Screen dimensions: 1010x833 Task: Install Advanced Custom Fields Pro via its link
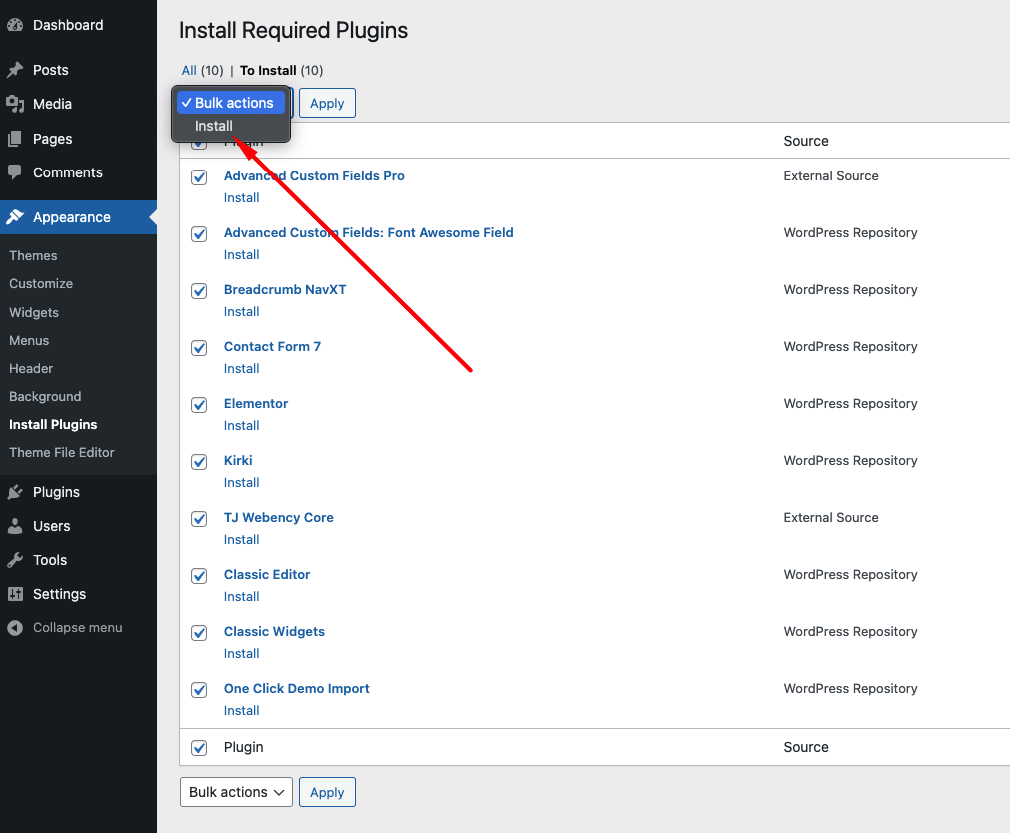coord(242,198)
